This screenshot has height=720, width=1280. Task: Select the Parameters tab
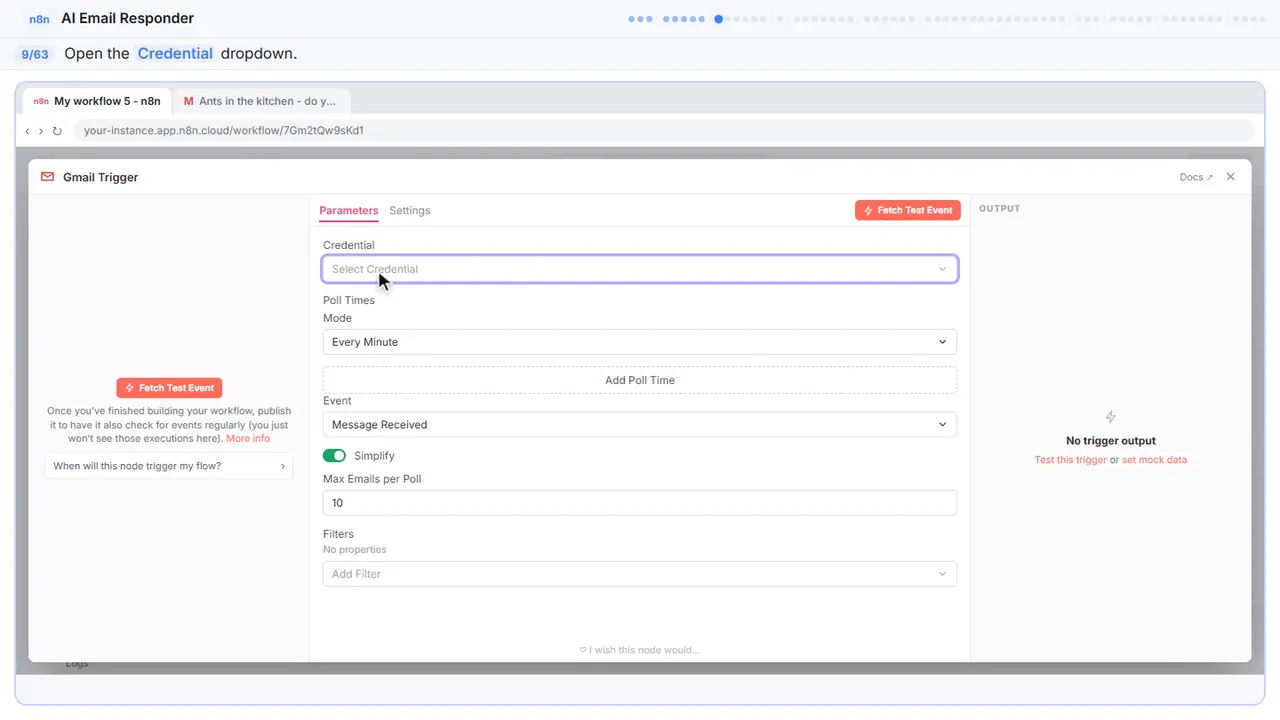click(349, 211)
